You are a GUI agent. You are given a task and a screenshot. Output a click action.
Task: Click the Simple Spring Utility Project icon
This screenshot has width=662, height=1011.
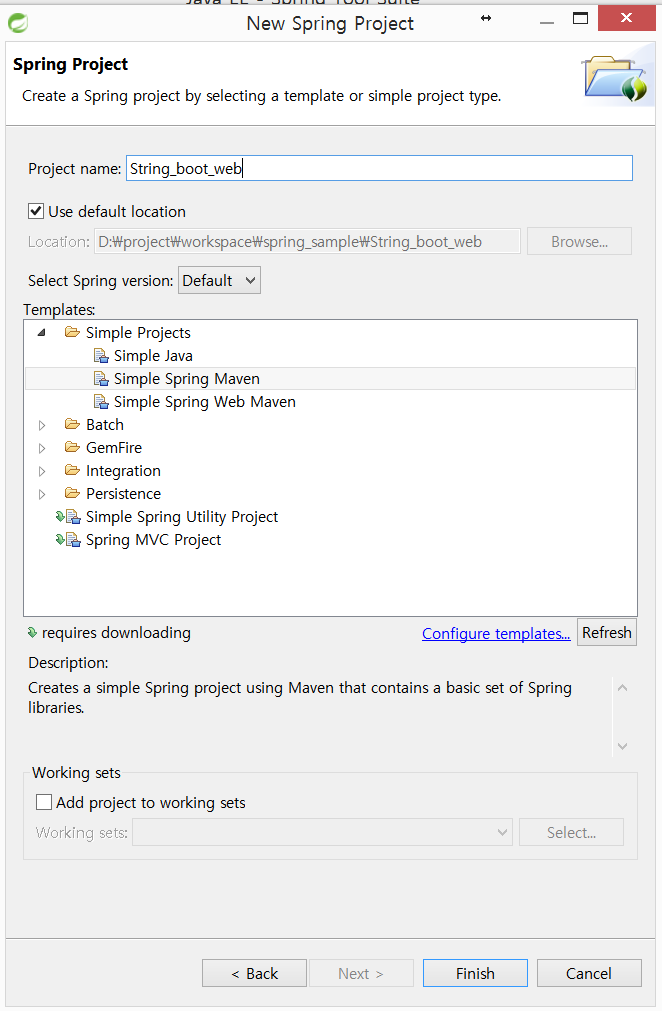pos(73,517)
